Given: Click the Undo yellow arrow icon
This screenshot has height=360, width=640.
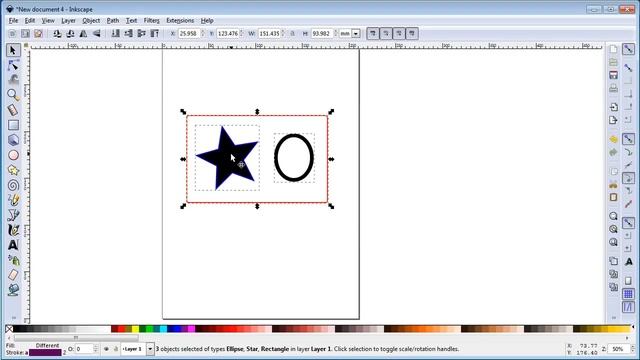Looking at the screenshot, I should coord(613,139).
